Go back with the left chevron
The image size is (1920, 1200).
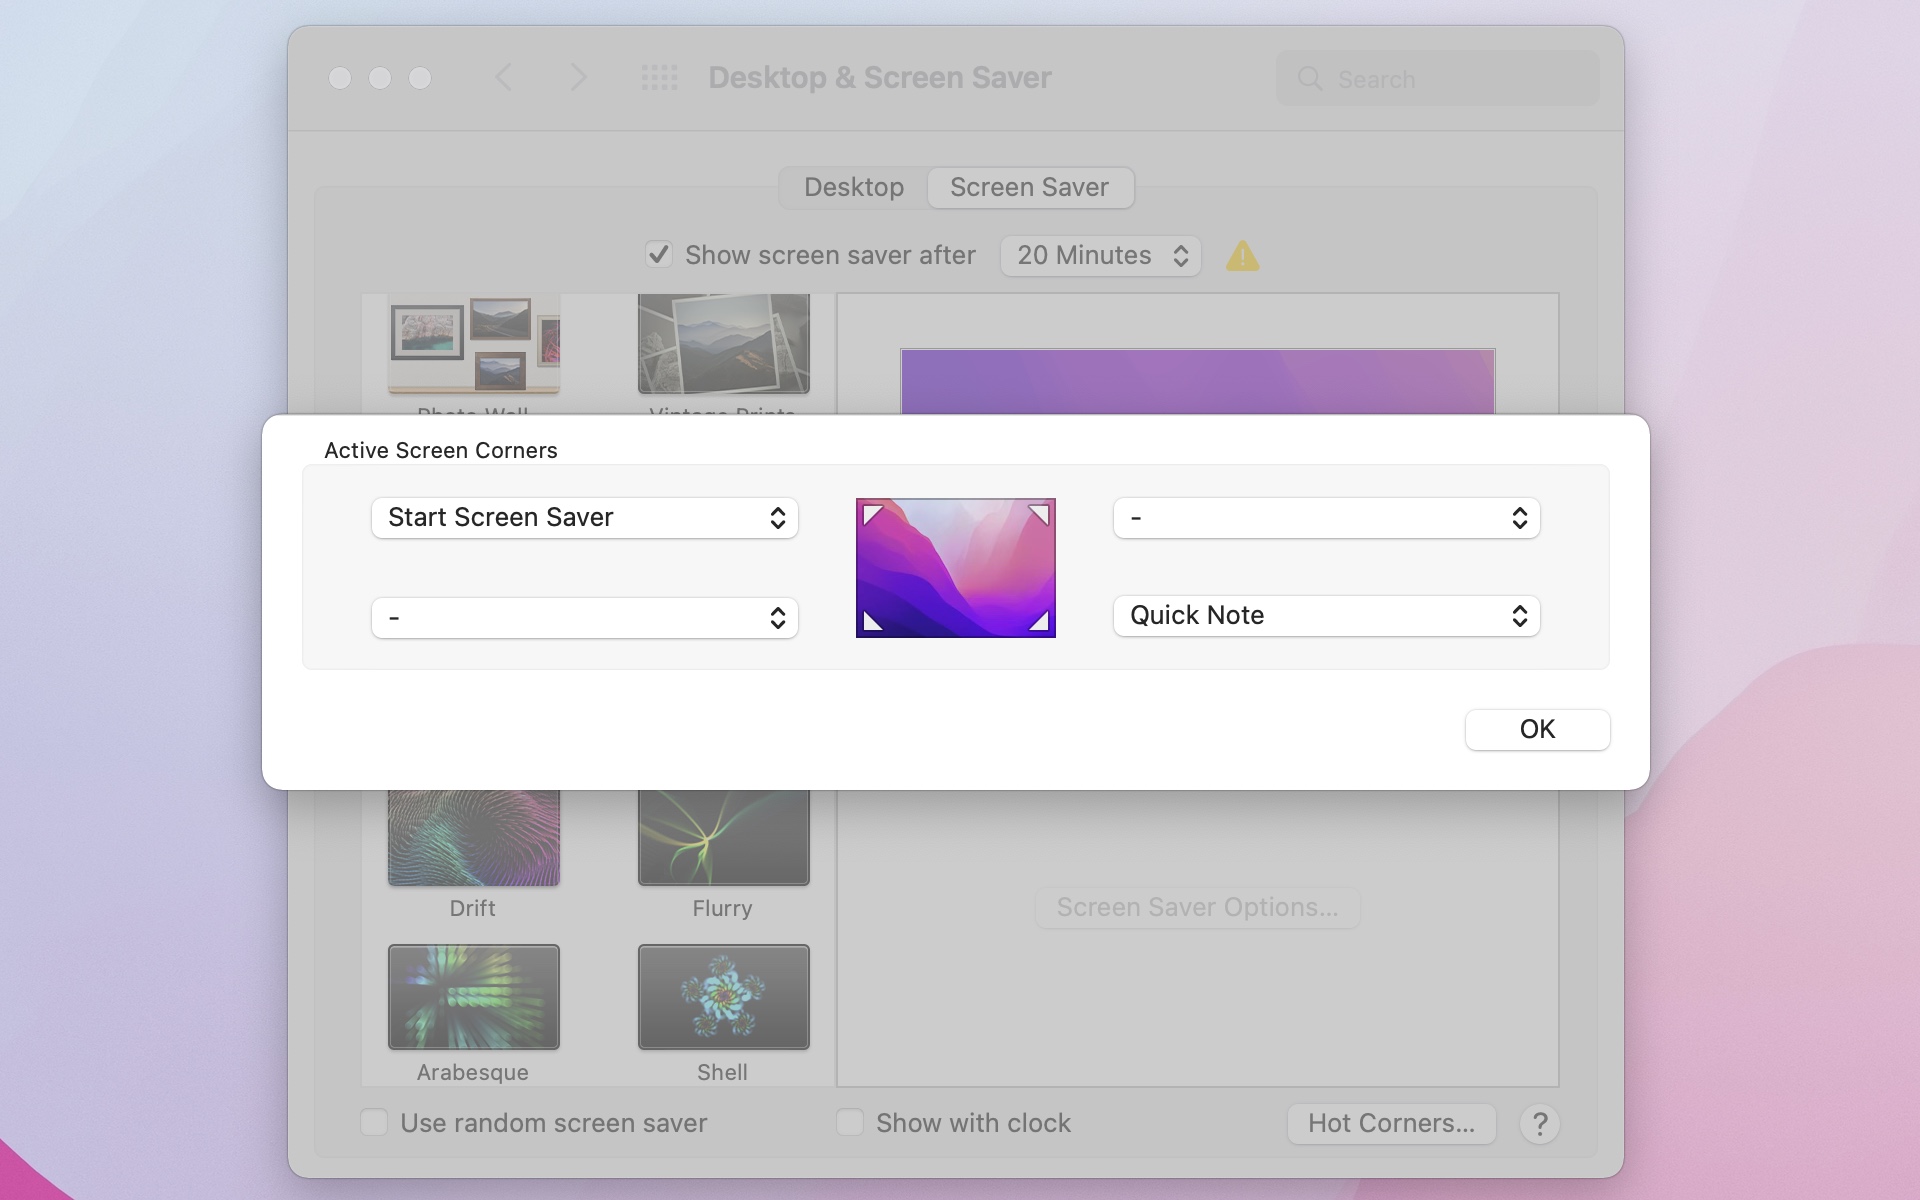click(504, 77)
